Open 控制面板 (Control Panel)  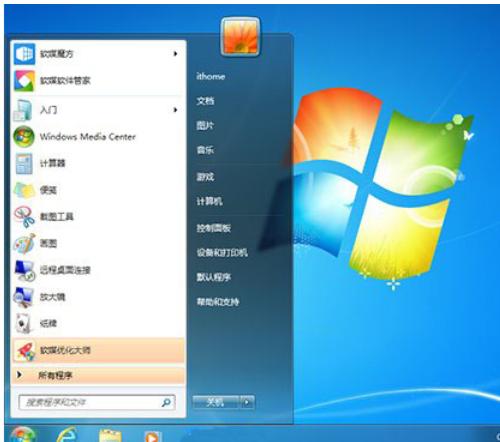pos(214,228)
